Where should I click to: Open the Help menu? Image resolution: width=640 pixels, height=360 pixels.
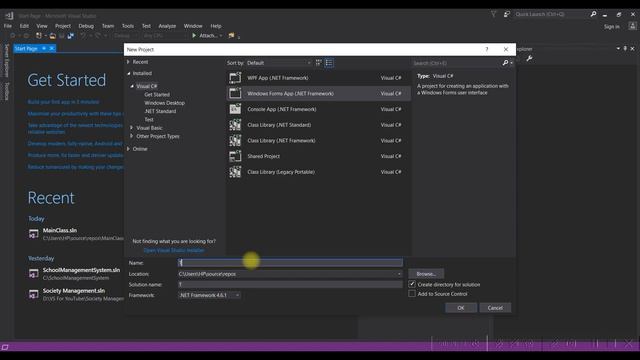pyautogui.click(x=216, y=26)
